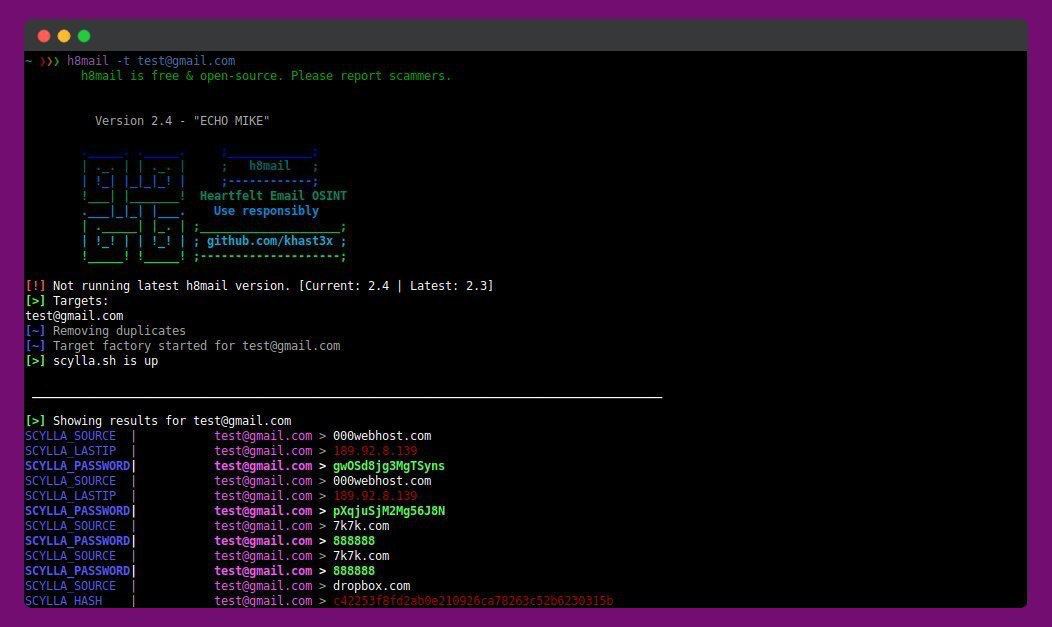The height and width of the screenshot is (627, 1052).
Task: Click the "Use responsibly" text
Action: point(266,211)
